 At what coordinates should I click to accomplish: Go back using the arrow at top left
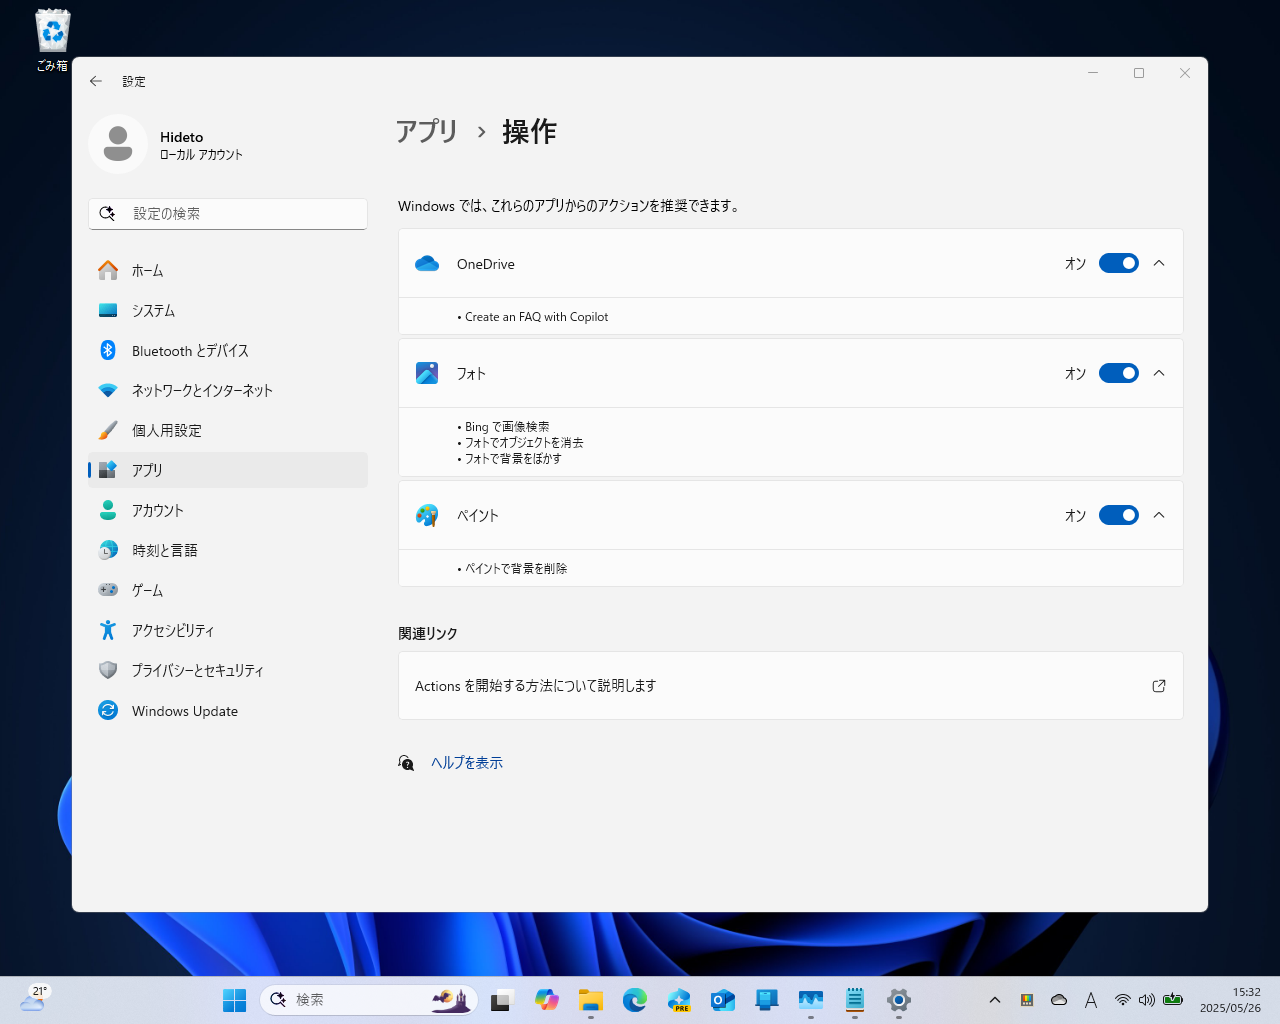click(x=96, y=81)
